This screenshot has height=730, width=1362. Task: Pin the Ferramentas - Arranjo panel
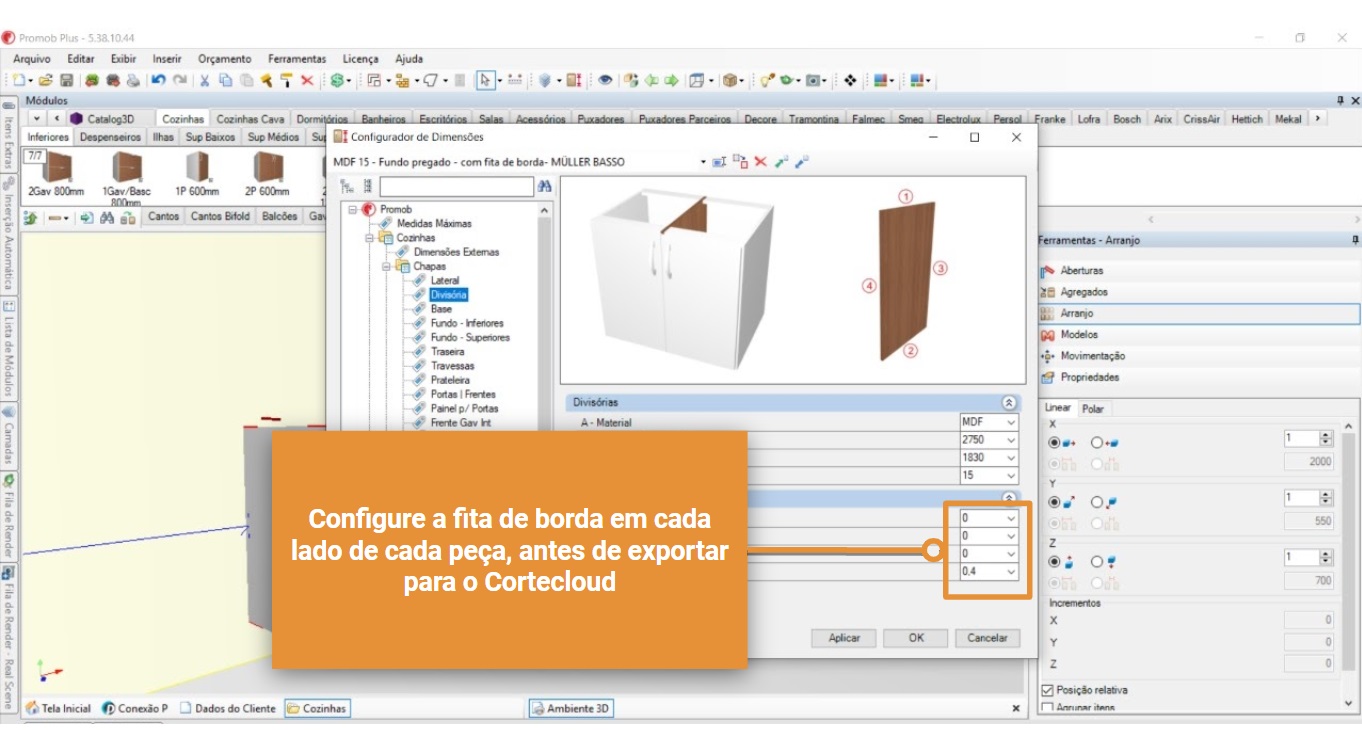1355,240
